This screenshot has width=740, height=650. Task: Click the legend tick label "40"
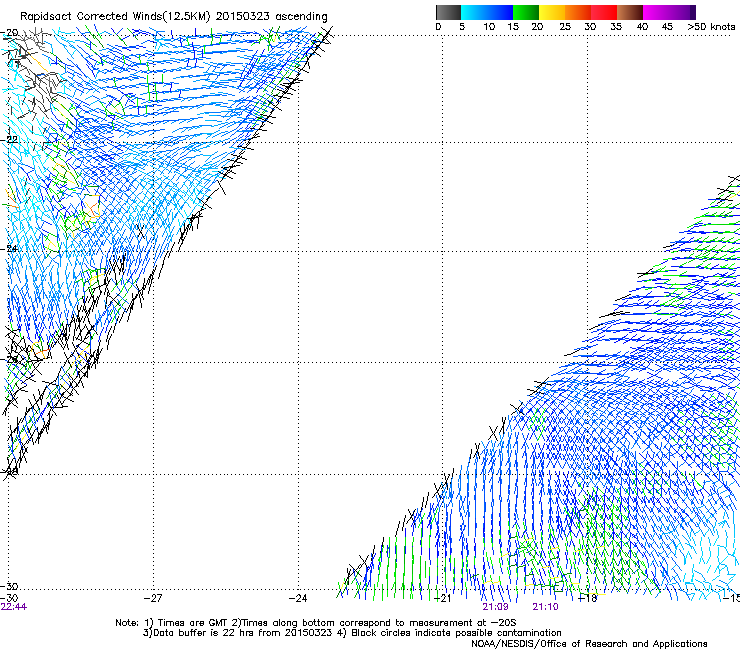click(642, 27)
